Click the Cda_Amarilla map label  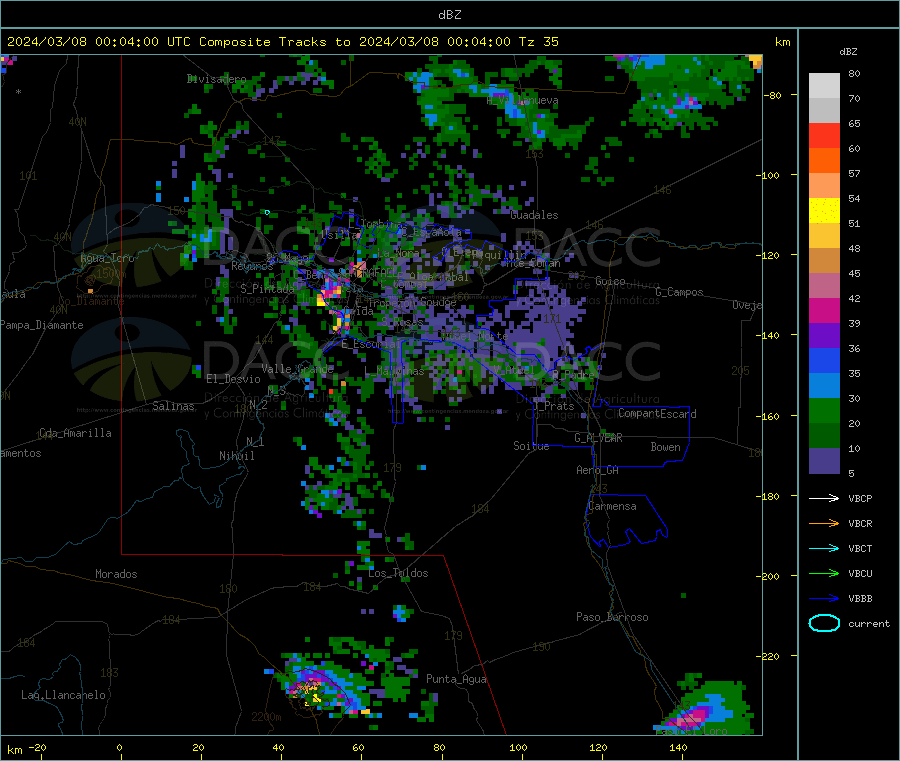(x=75, y=433)
